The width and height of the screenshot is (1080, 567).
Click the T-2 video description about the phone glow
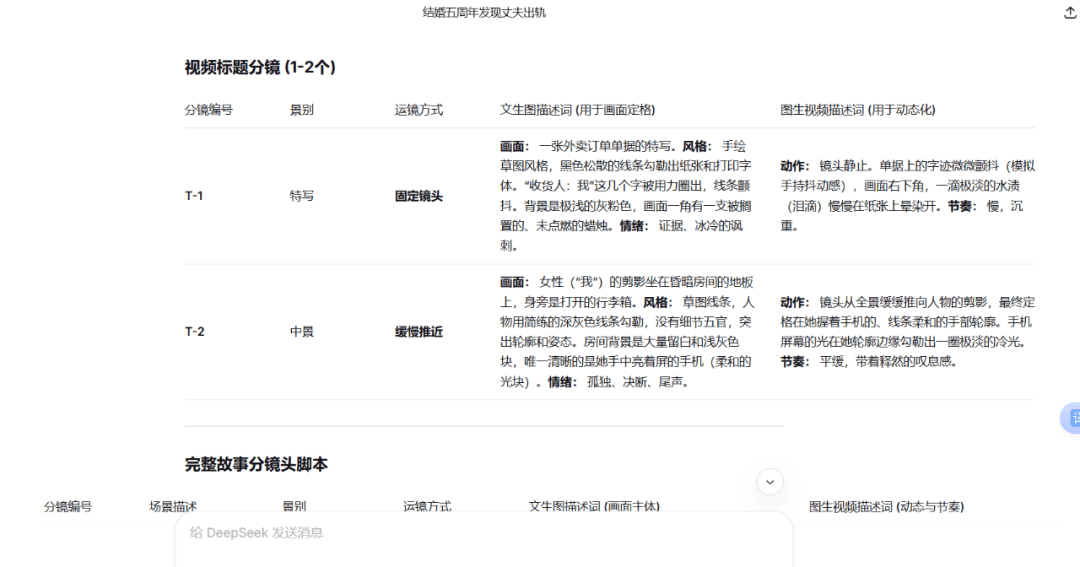[907, 331]
